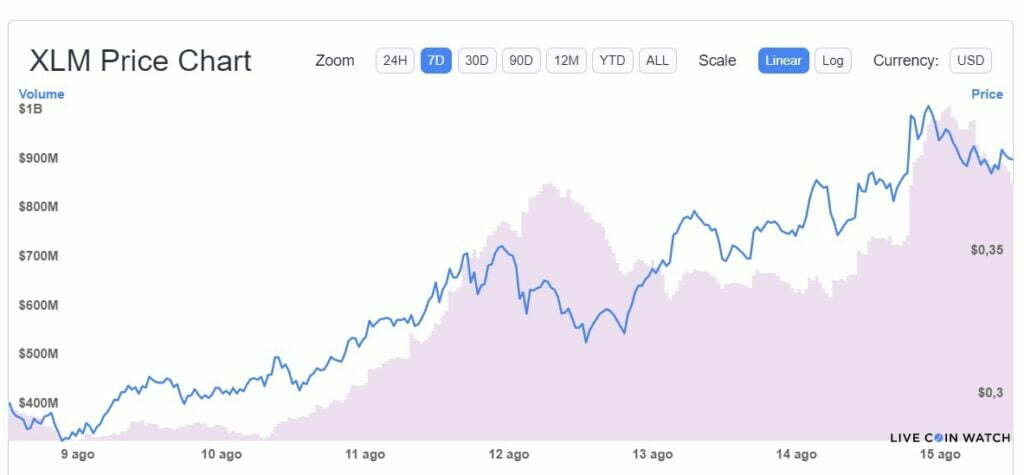Click the XLM Price Chart title
The image size is (1024, 475).
click(141, 61)
